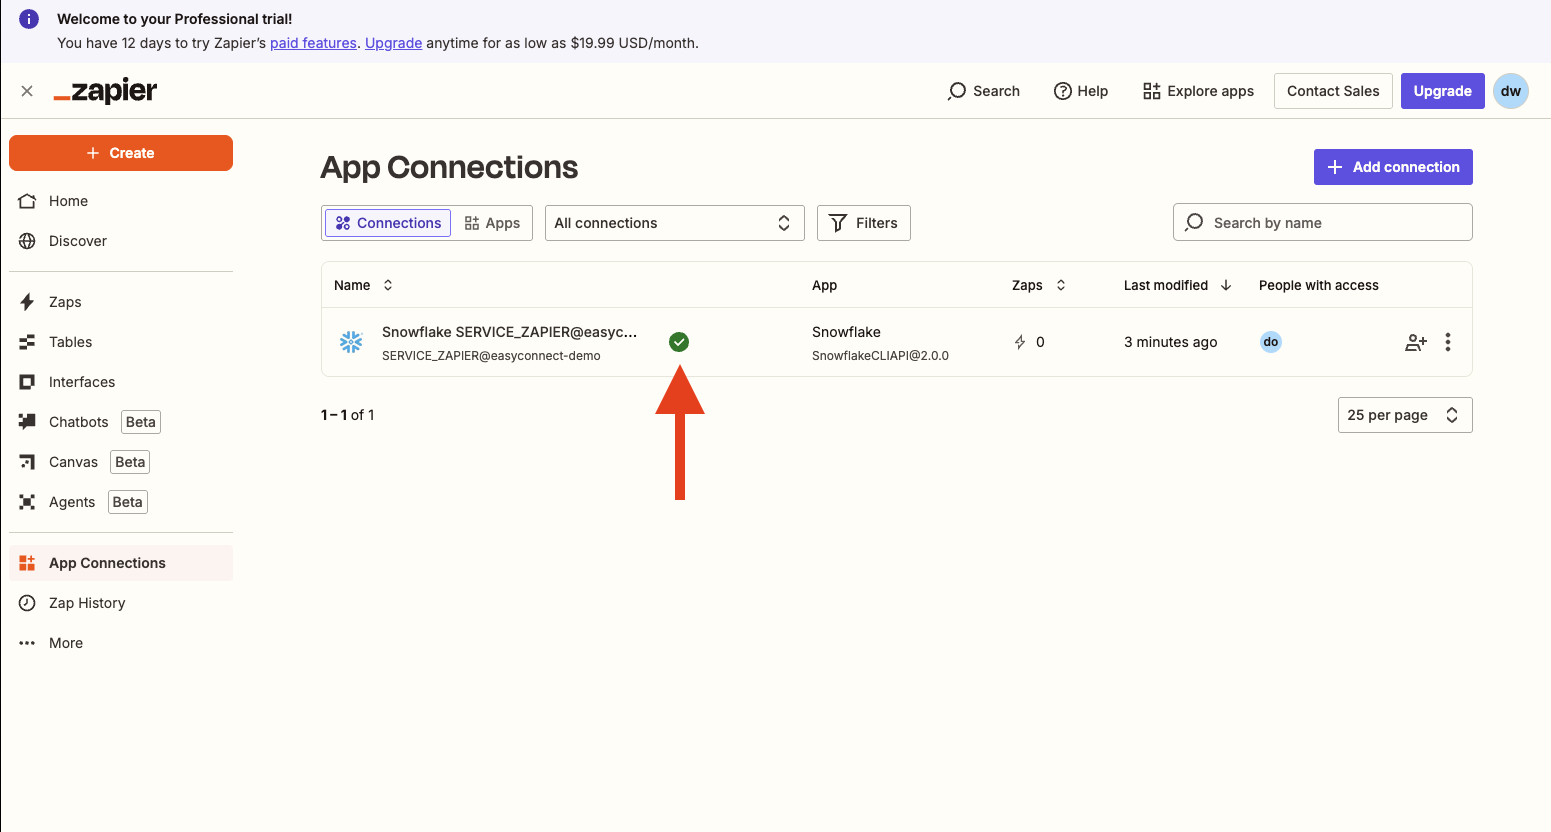
Task: Click the Contact Sales button
Action: (x=1333, y=91)
